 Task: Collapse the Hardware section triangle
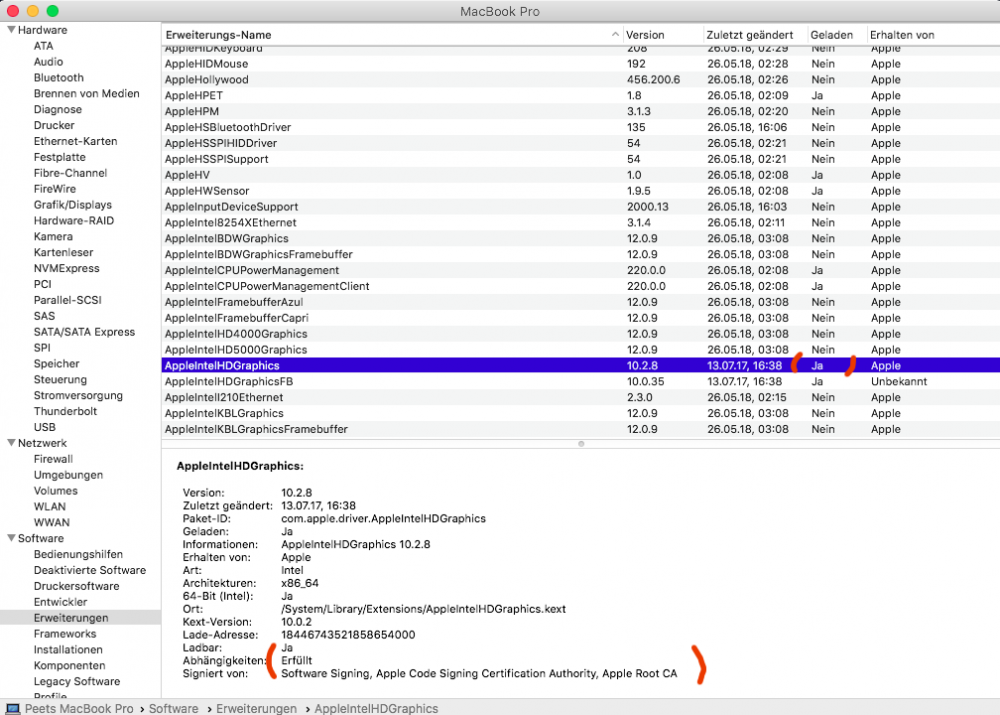pos(11,29)
